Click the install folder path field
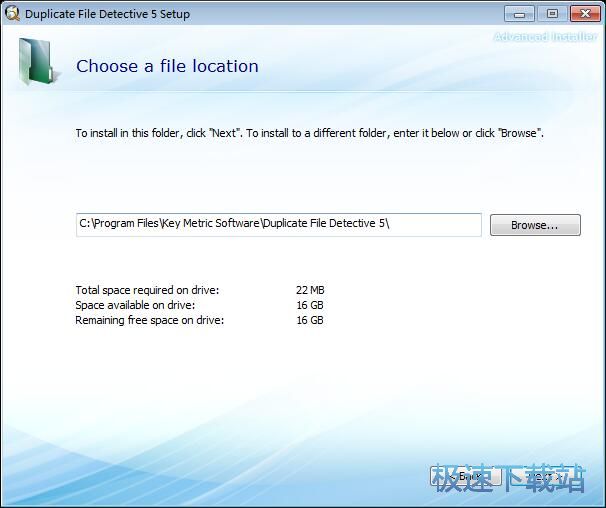The image size is (606, 508). click(x=279, y=225)
